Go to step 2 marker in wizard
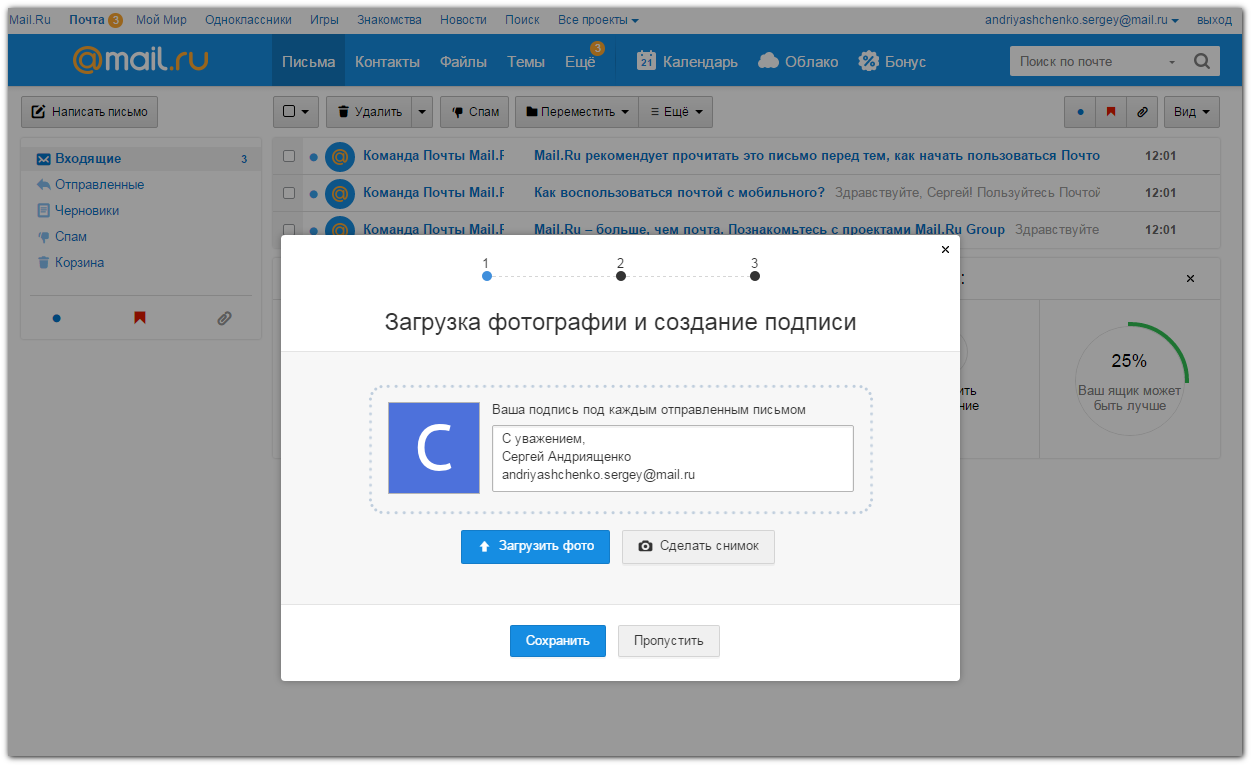The height and width of the screenshot is (765, 1251). 621,276
